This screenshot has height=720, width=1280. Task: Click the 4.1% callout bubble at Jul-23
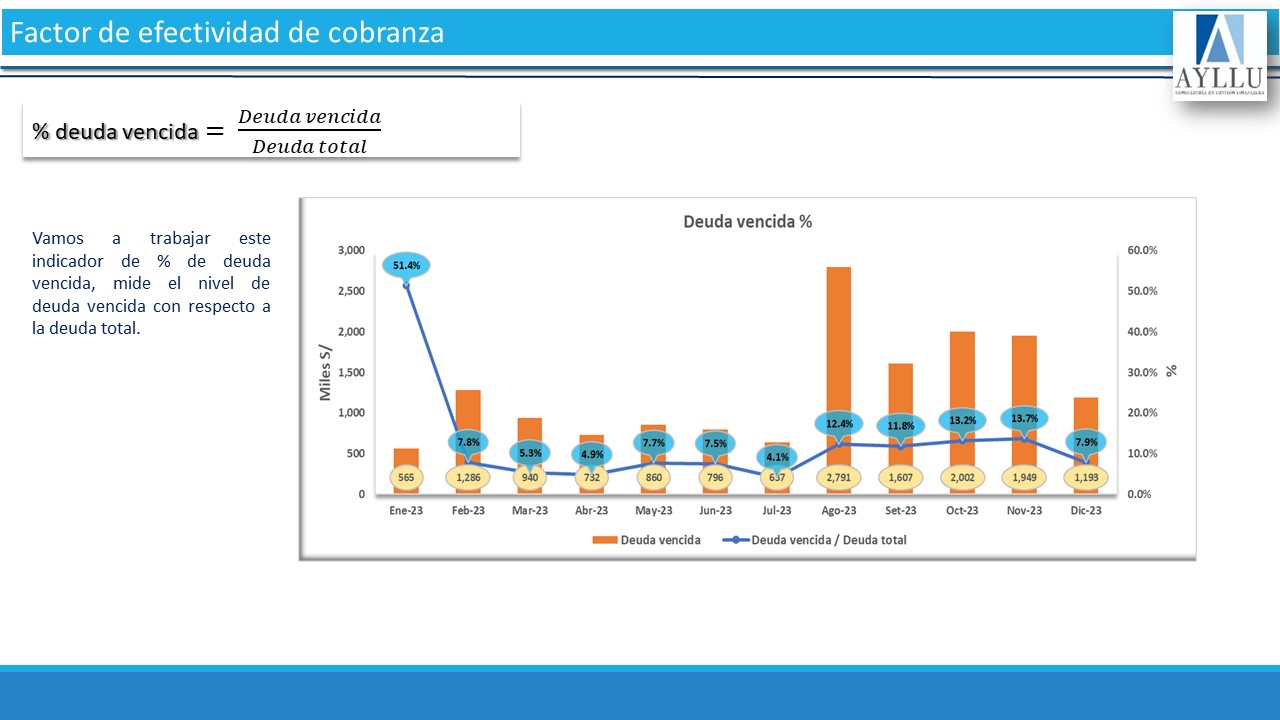[777, 457]
